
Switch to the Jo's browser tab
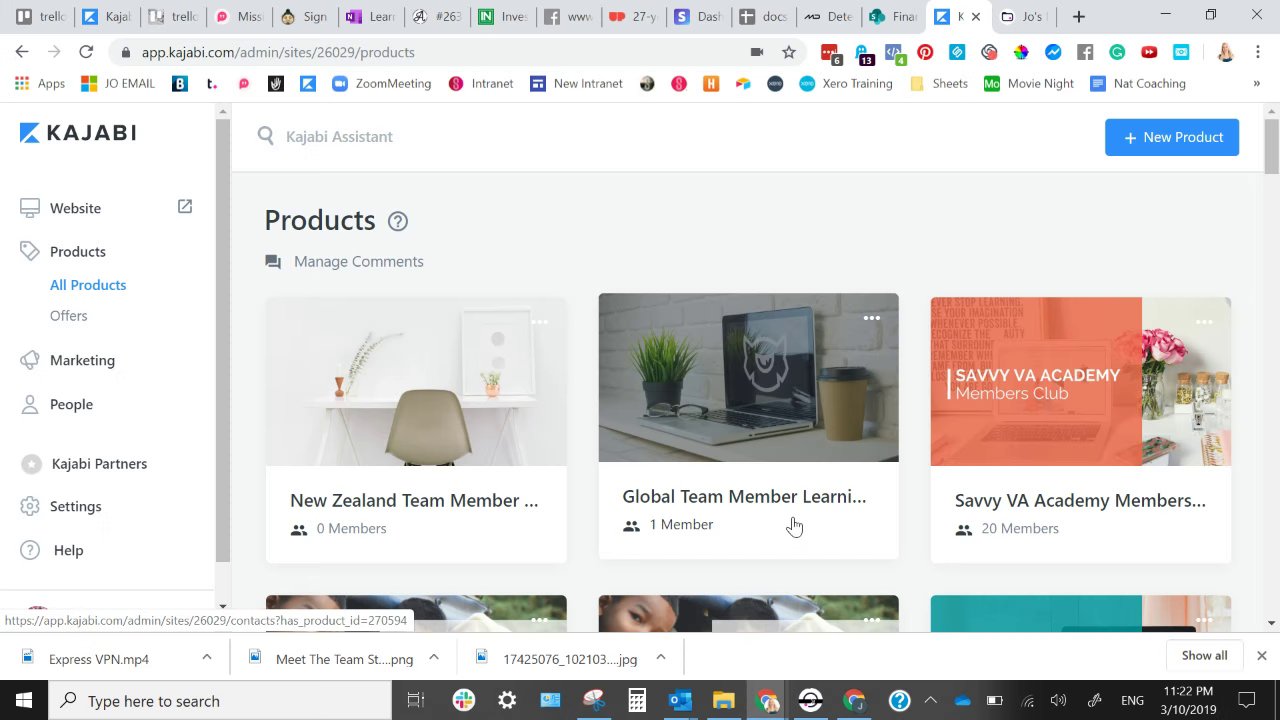[x=1022, y=16]
